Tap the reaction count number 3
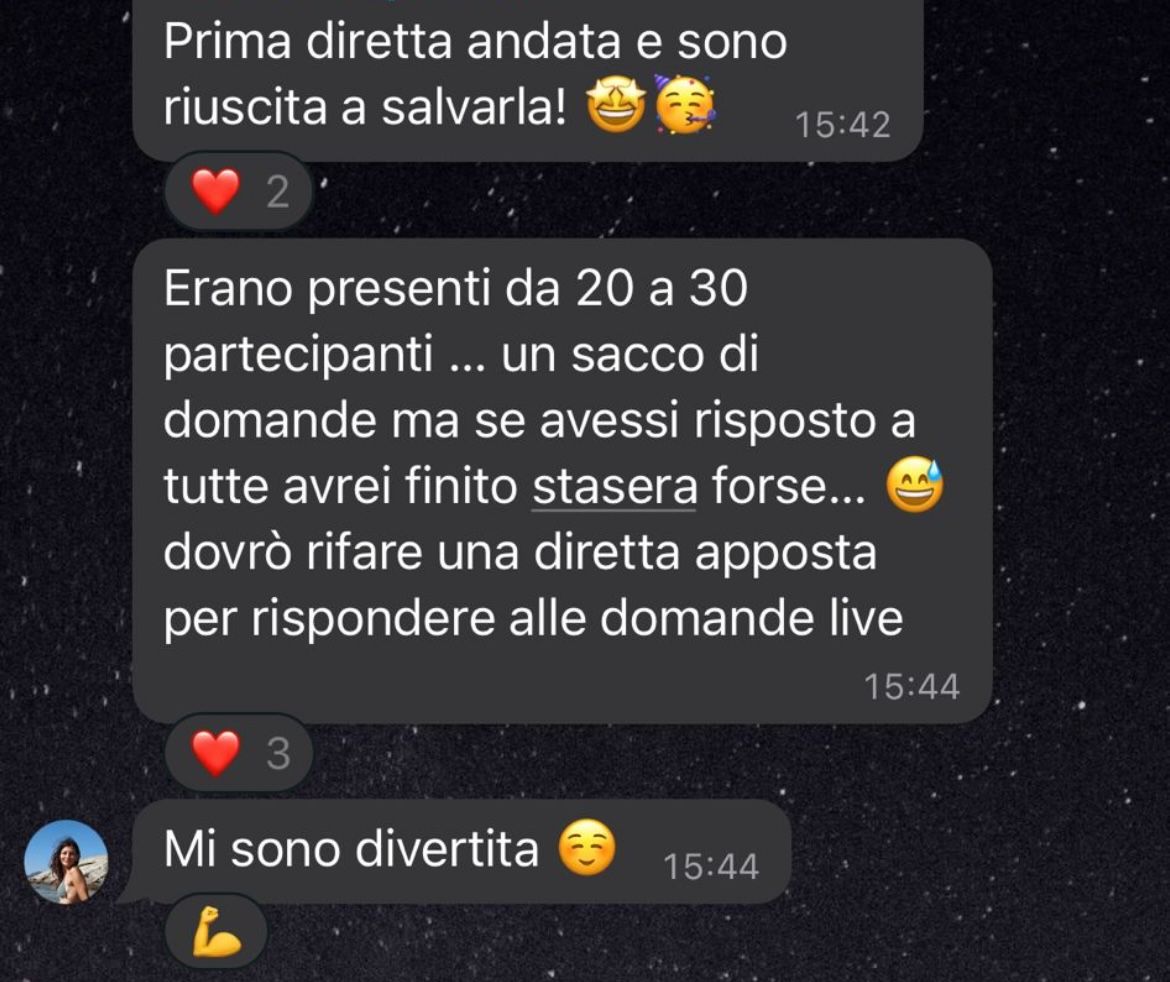This screenshot has height=982, width=1170. tap(278, 753)
